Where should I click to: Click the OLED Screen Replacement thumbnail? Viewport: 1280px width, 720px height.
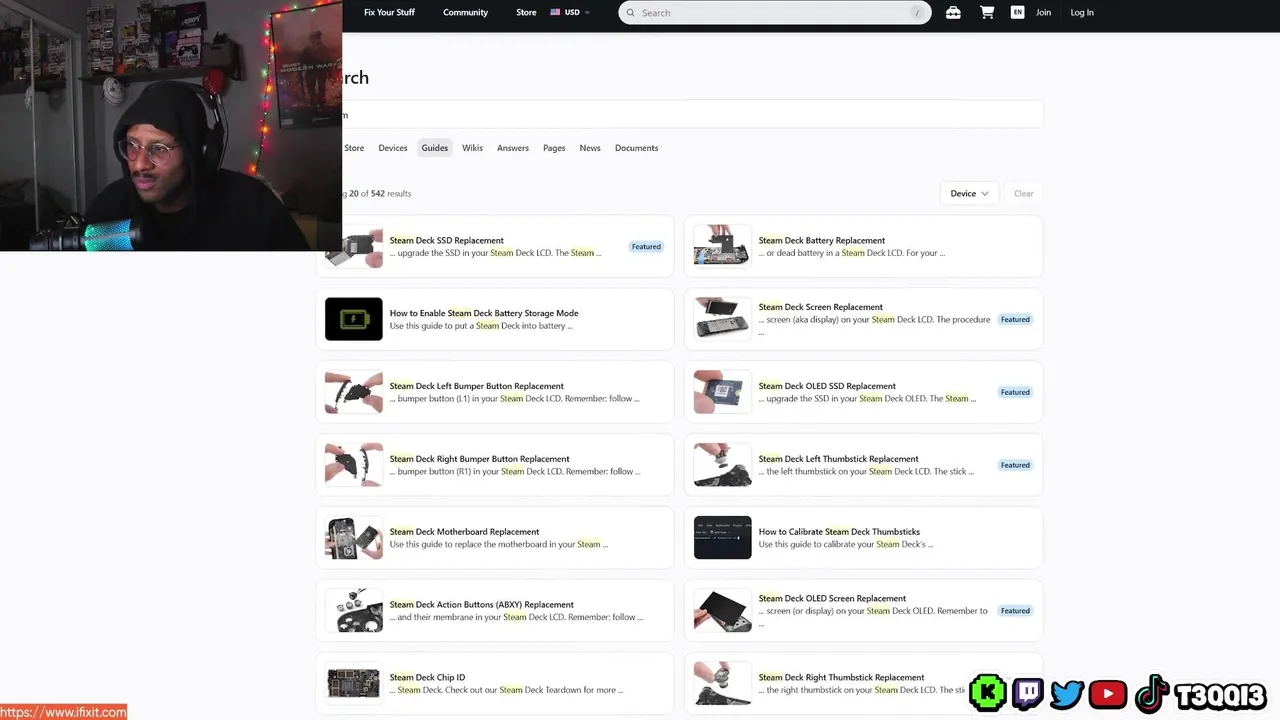click(722, 611)
